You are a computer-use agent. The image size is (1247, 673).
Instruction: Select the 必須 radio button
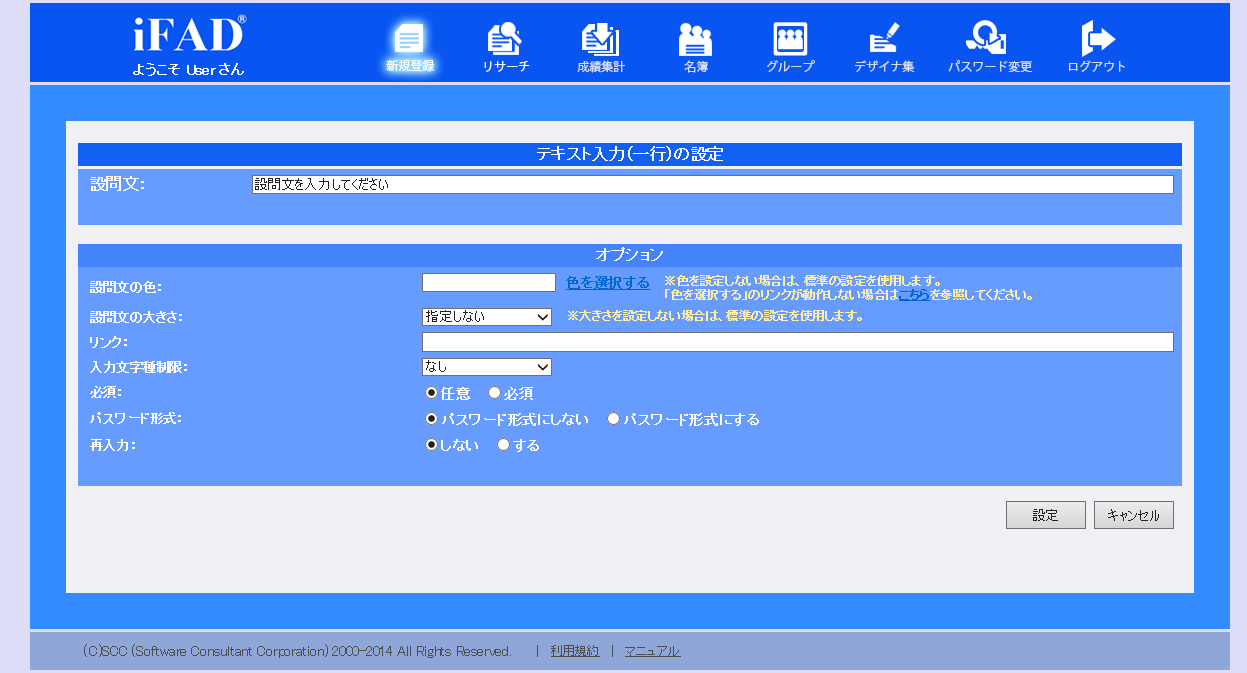[494, 393]
